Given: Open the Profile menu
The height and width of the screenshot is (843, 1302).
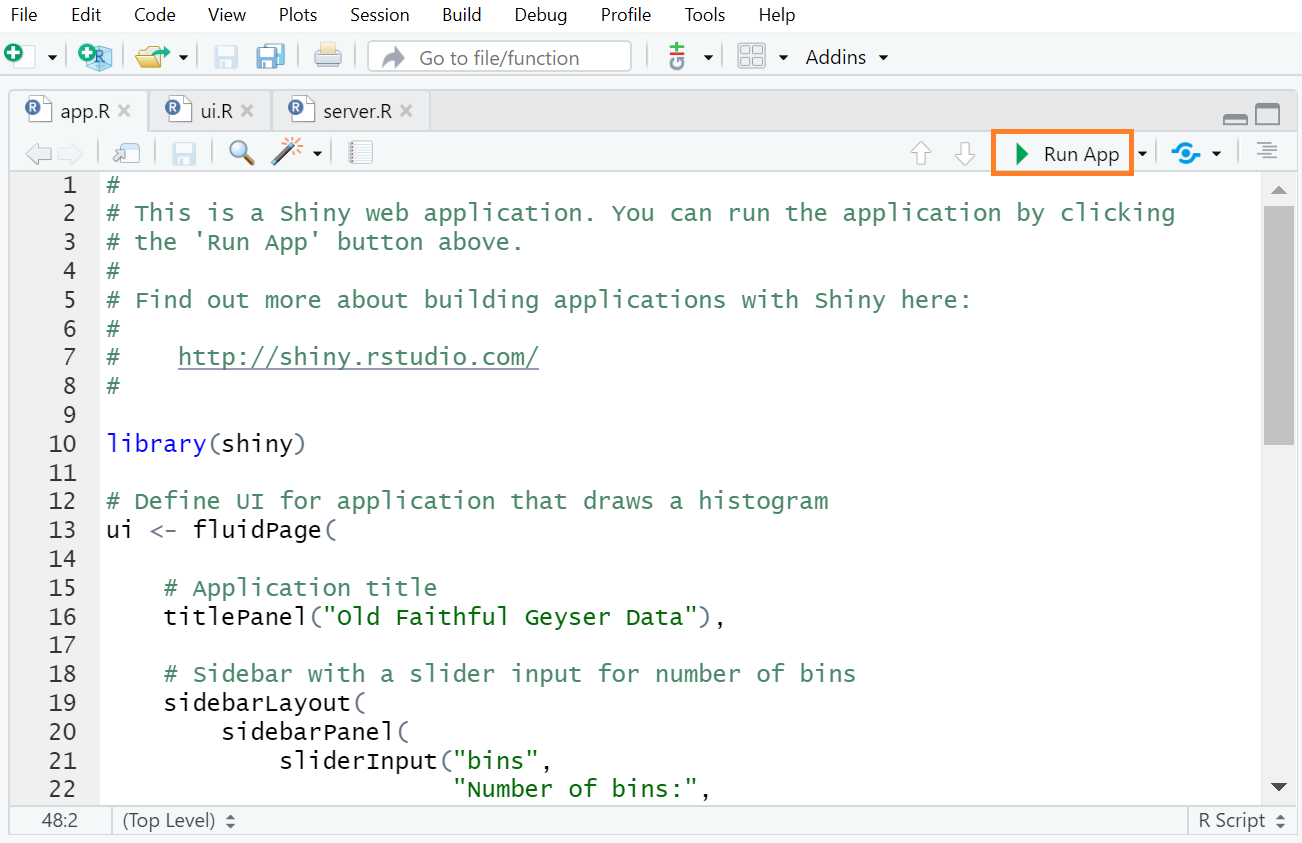Looking at the screenshot, I should click(626, 15).
